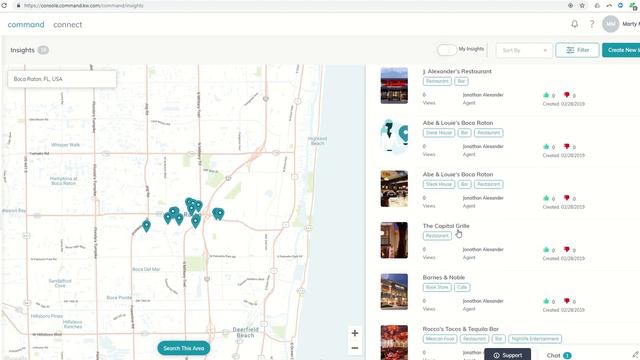The height and width of the screenshot is (360, 640).
Task: Click the Create New Insight button
Action: coord(621,50)
